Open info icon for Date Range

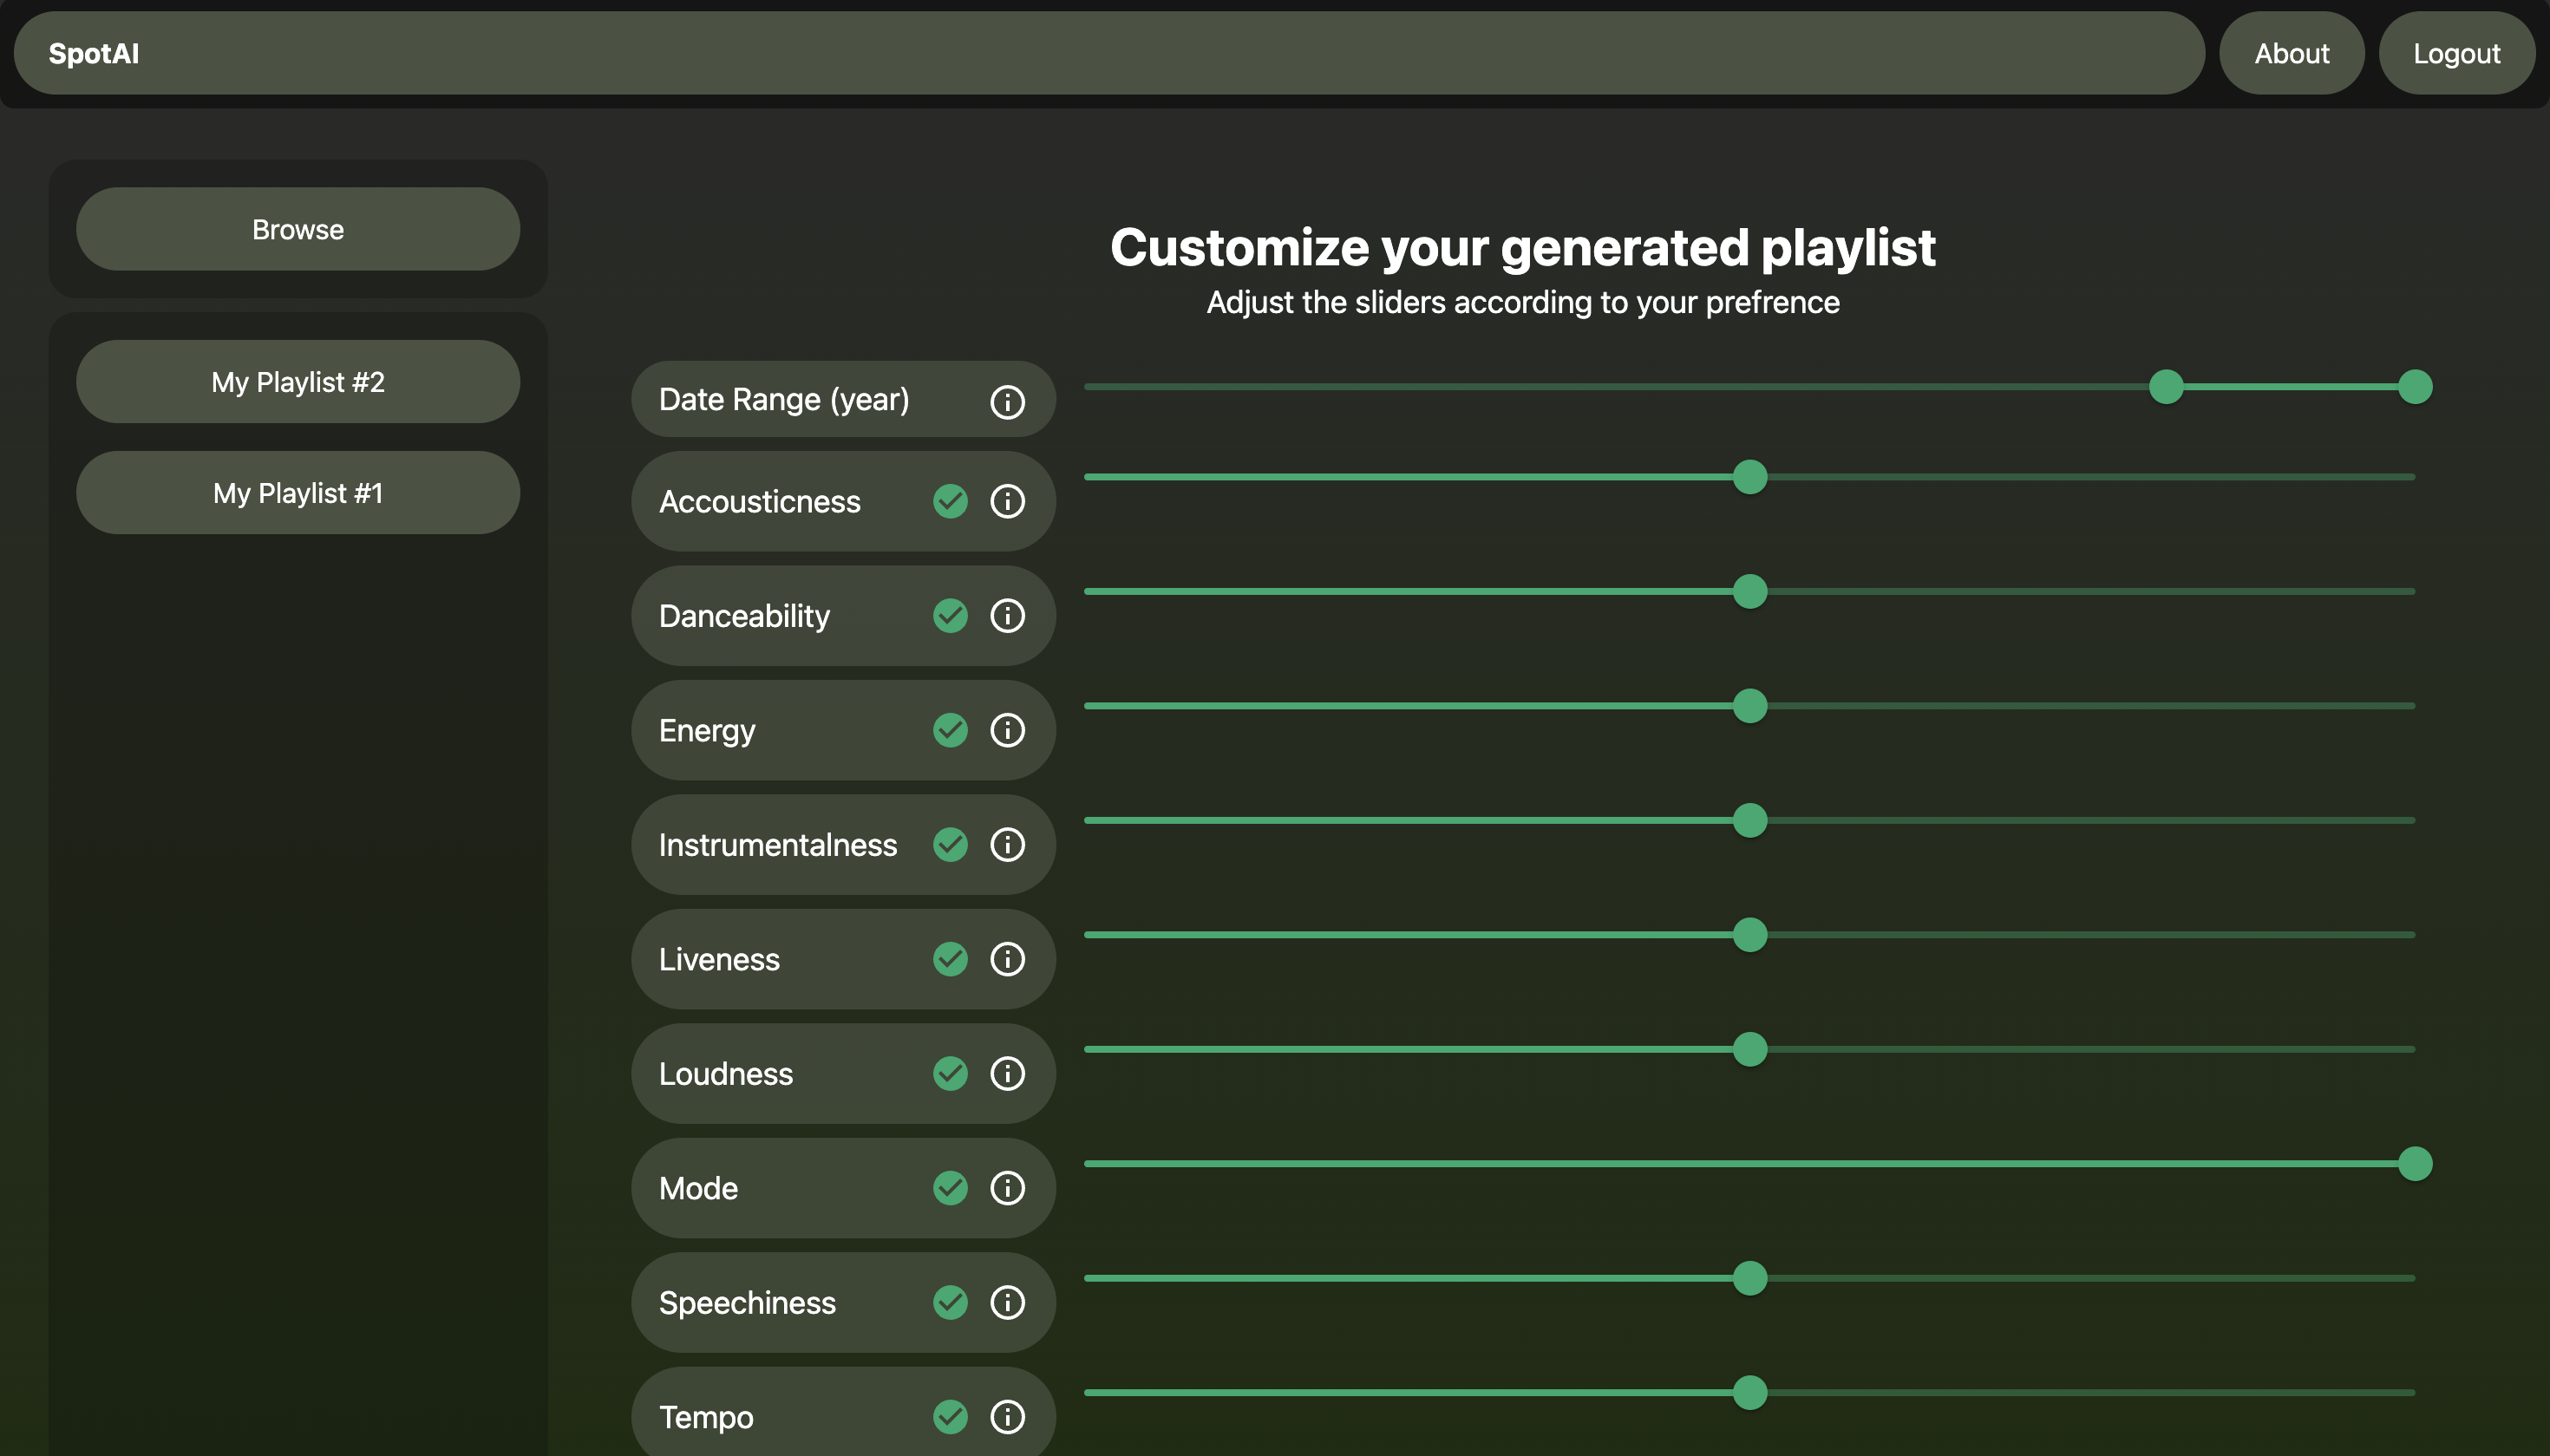coord(1007,401)
